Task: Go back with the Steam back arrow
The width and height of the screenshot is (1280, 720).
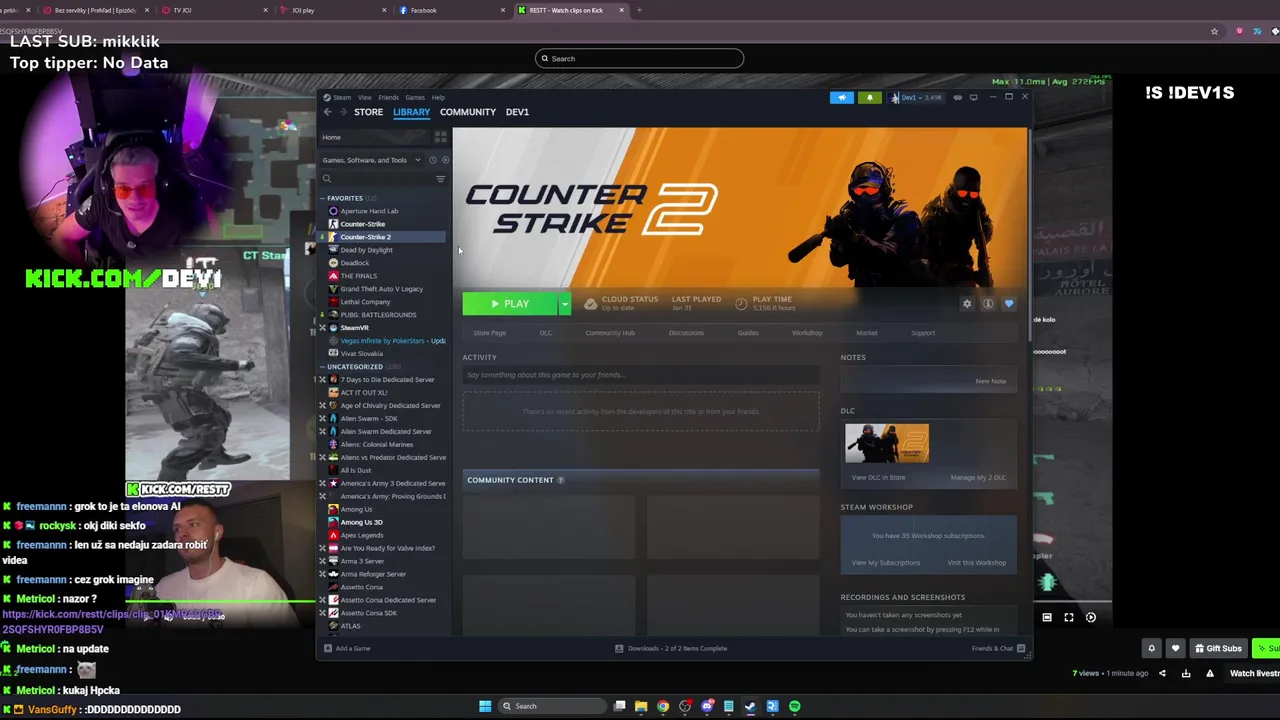Action: pos(327,112)
